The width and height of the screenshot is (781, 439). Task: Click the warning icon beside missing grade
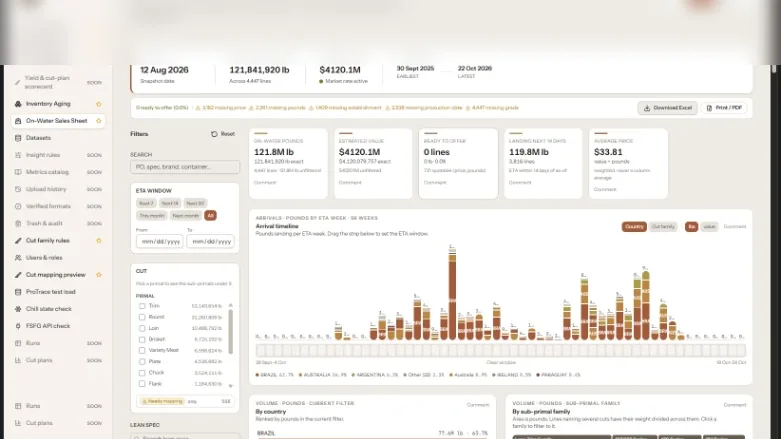pos(468,108)
